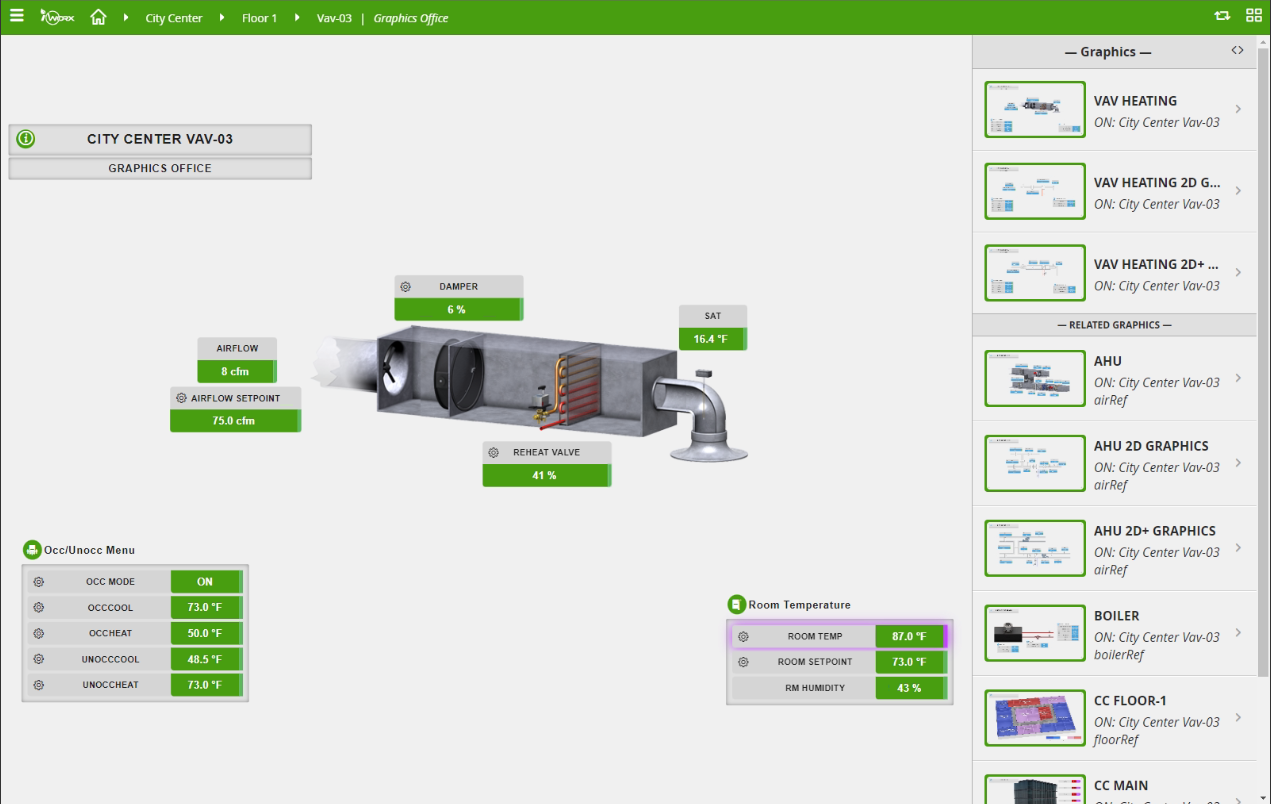1271x804 pixels.
Task: Click the sync arrows icon in the header
Action: click(x=1222, y=16)
